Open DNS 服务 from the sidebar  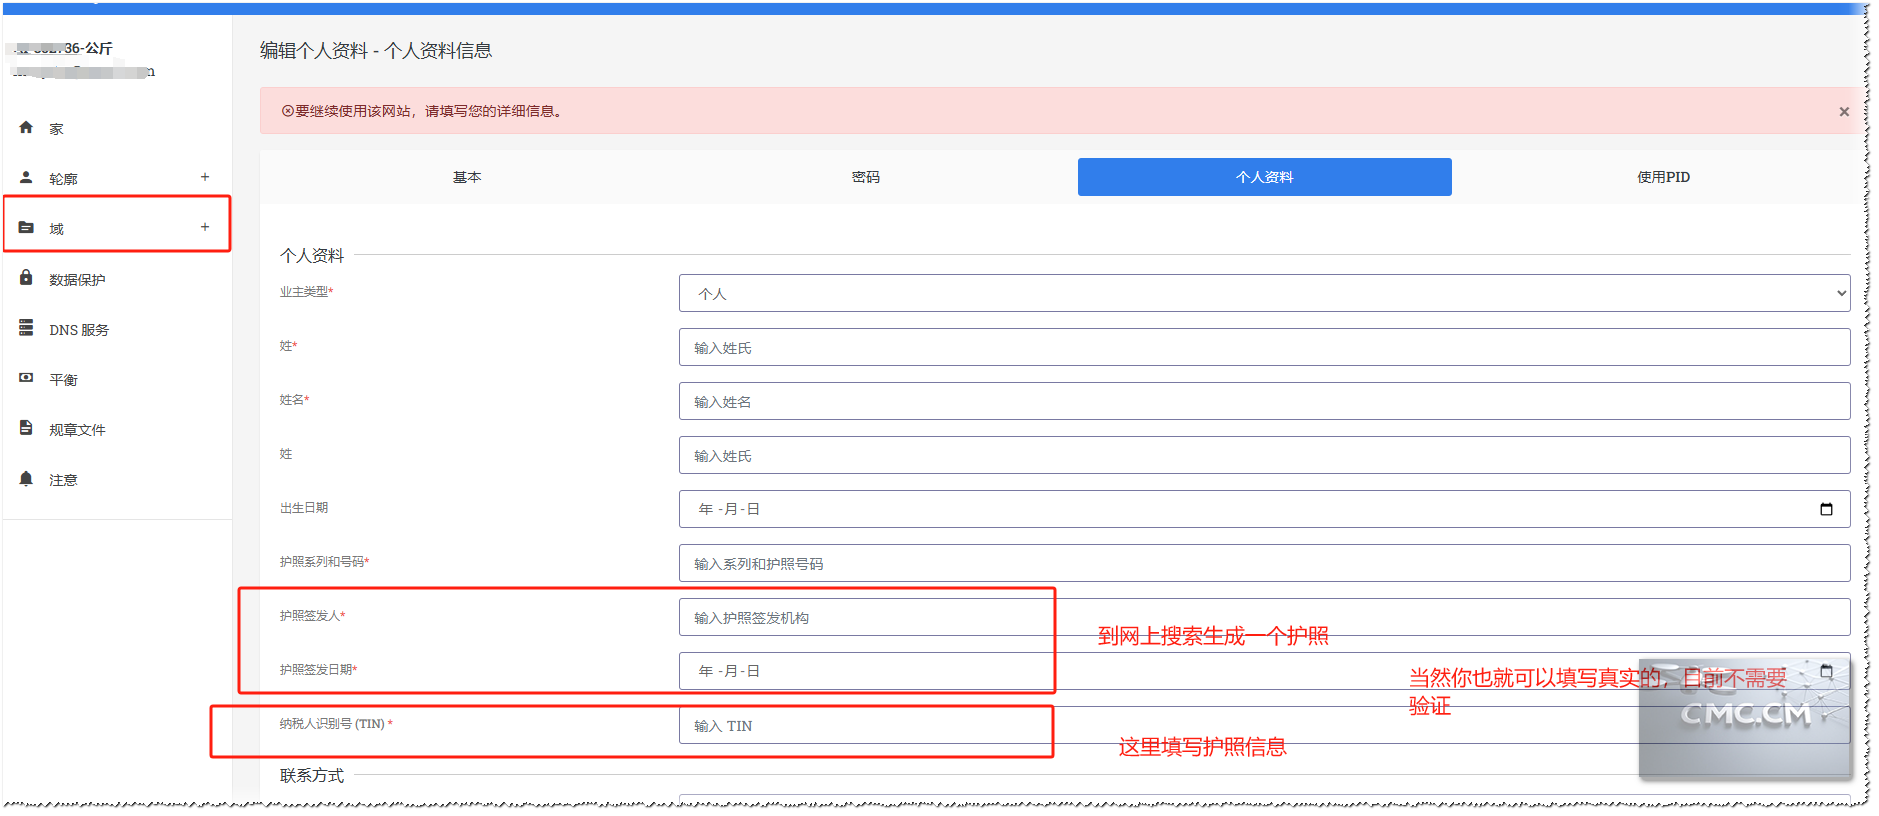point(79,330)
